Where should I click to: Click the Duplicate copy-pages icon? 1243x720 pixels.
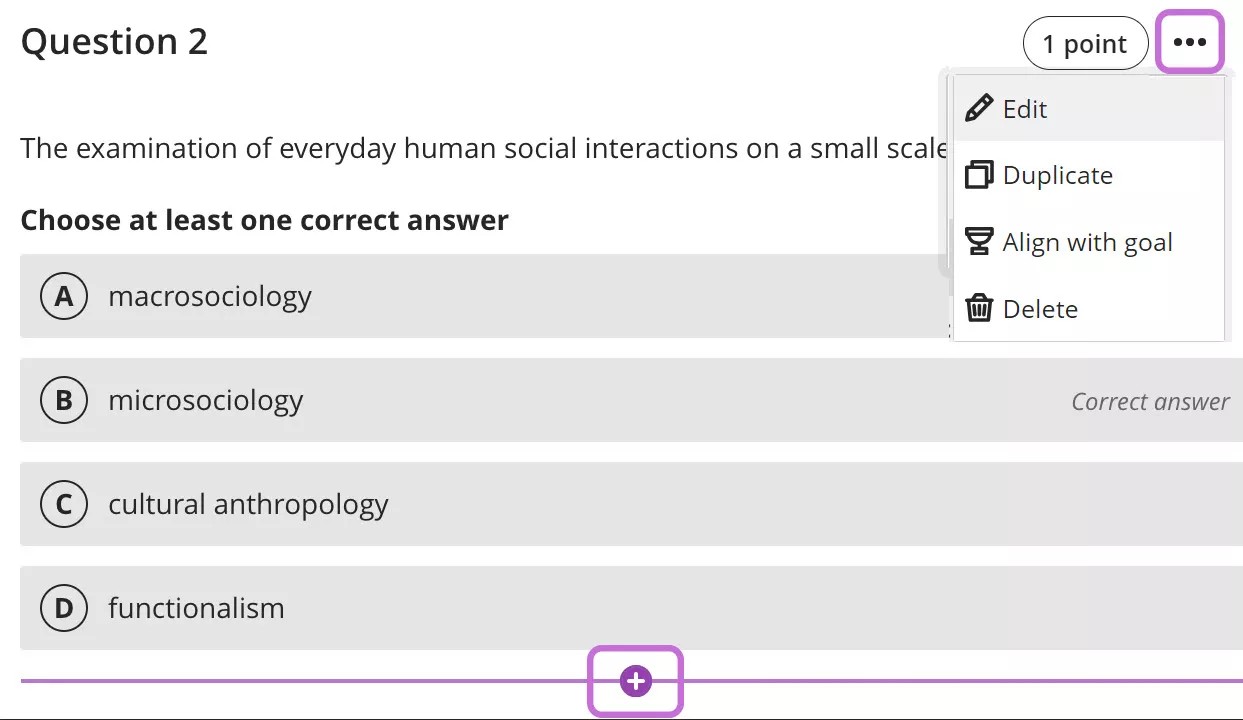(978, 174)
